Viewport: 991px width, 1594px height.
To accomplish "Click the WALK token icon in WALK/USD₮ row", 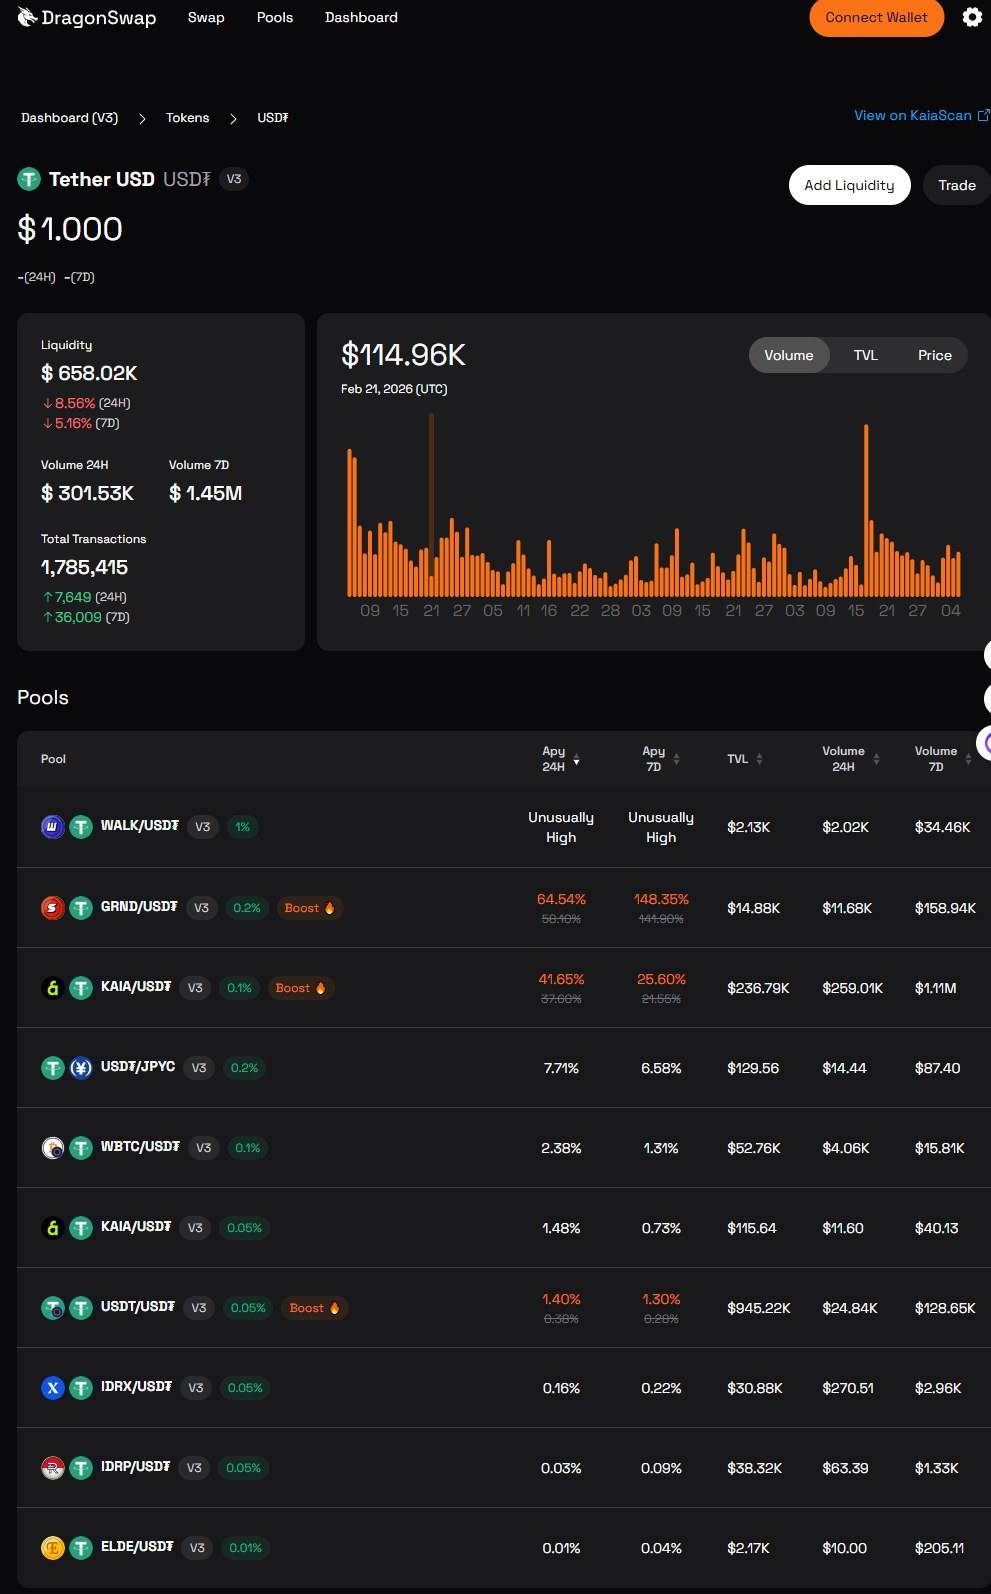I will (53, 827).
